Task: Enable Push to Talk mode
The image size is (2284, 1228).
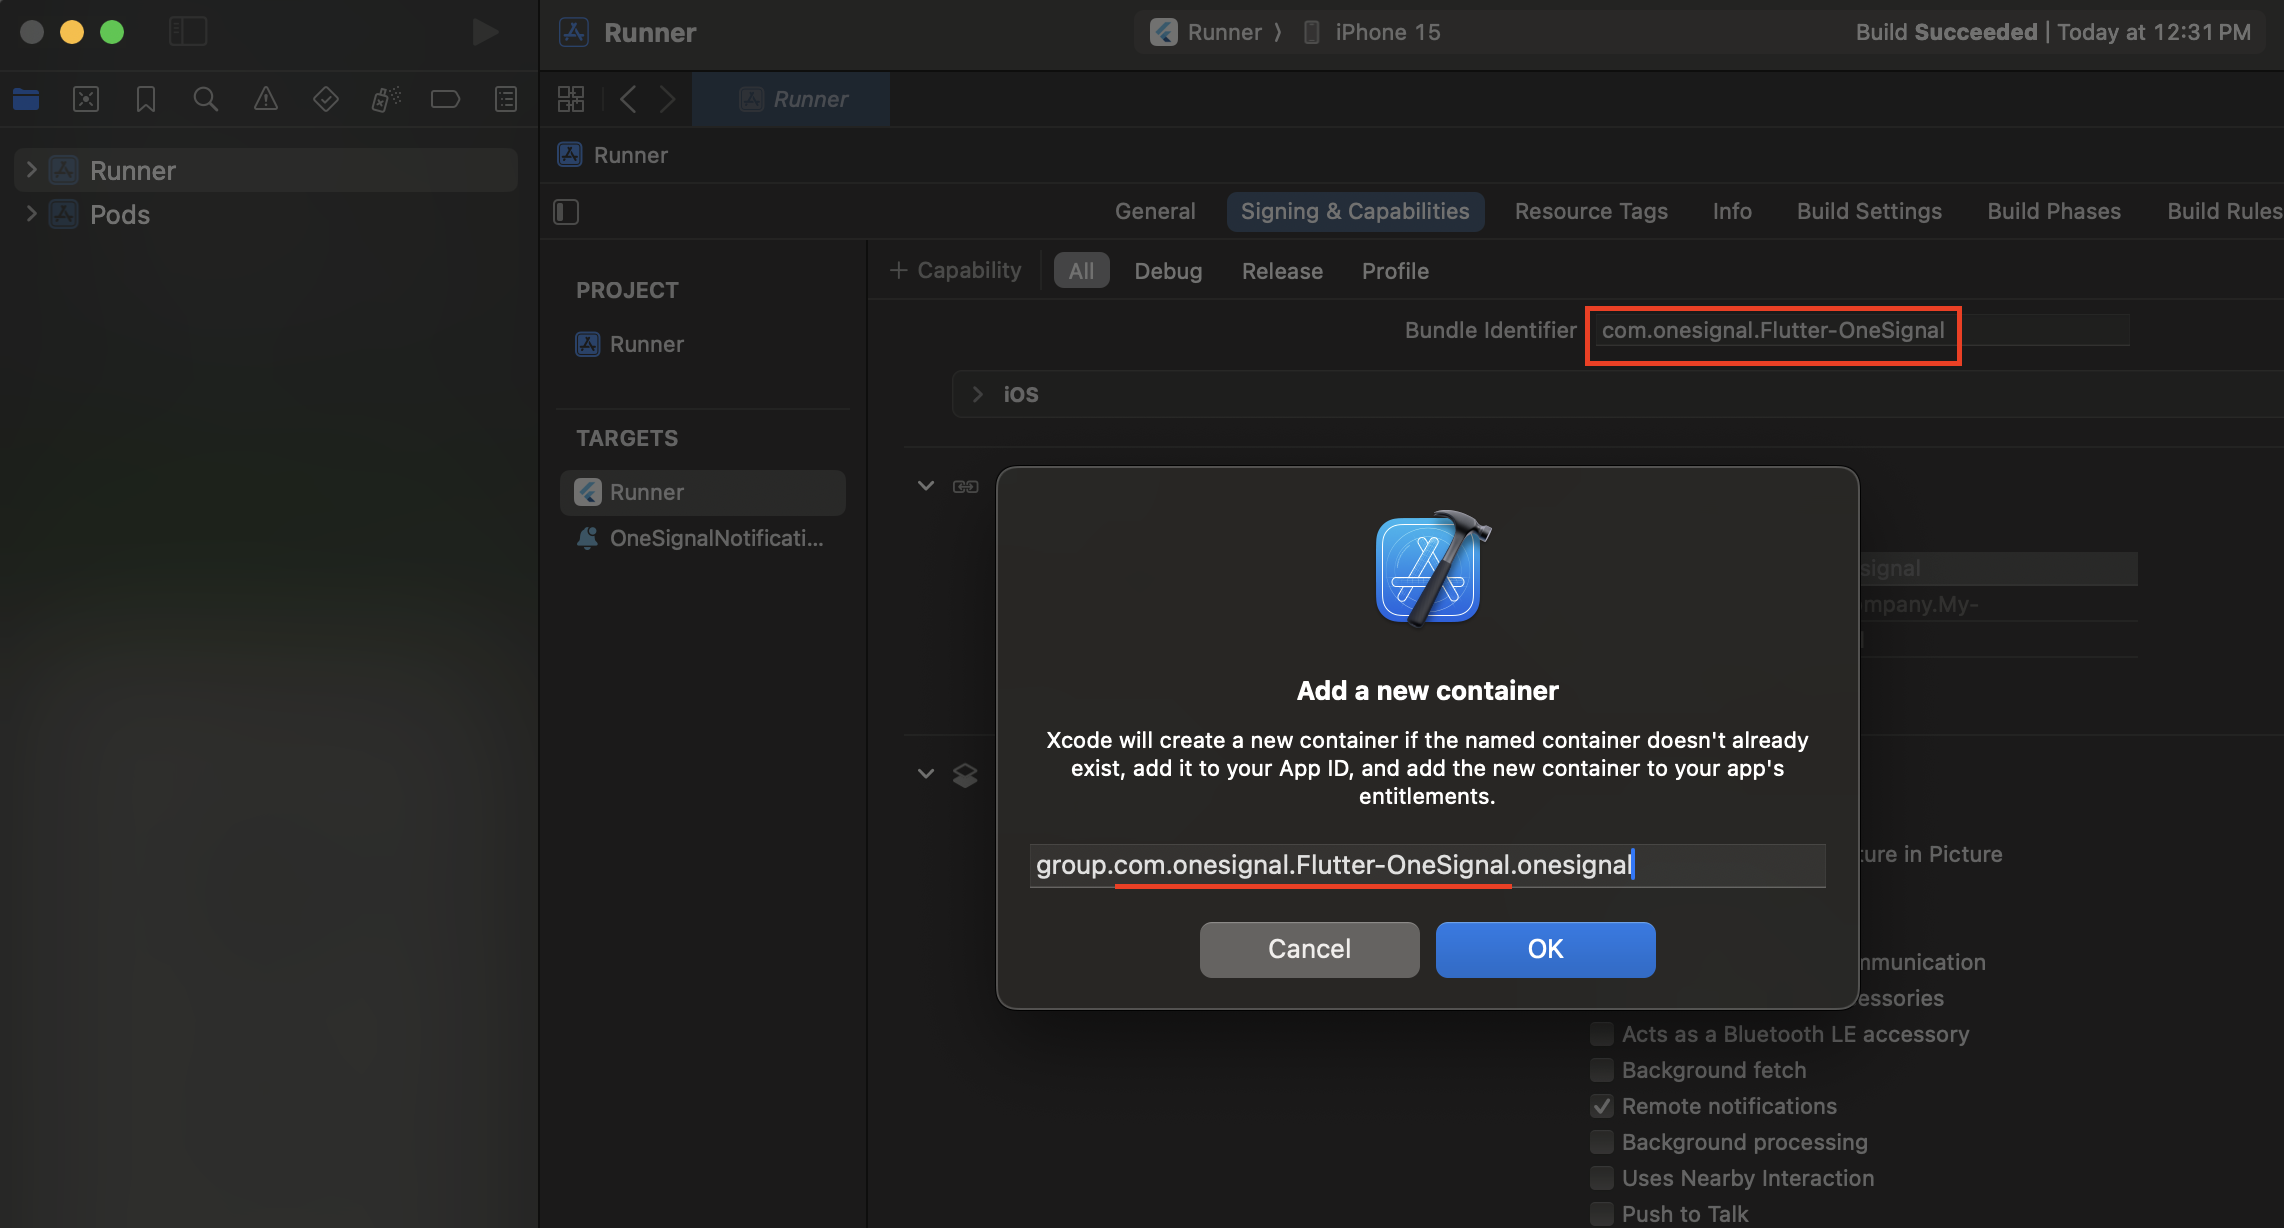Action: pos(1602,1214)
